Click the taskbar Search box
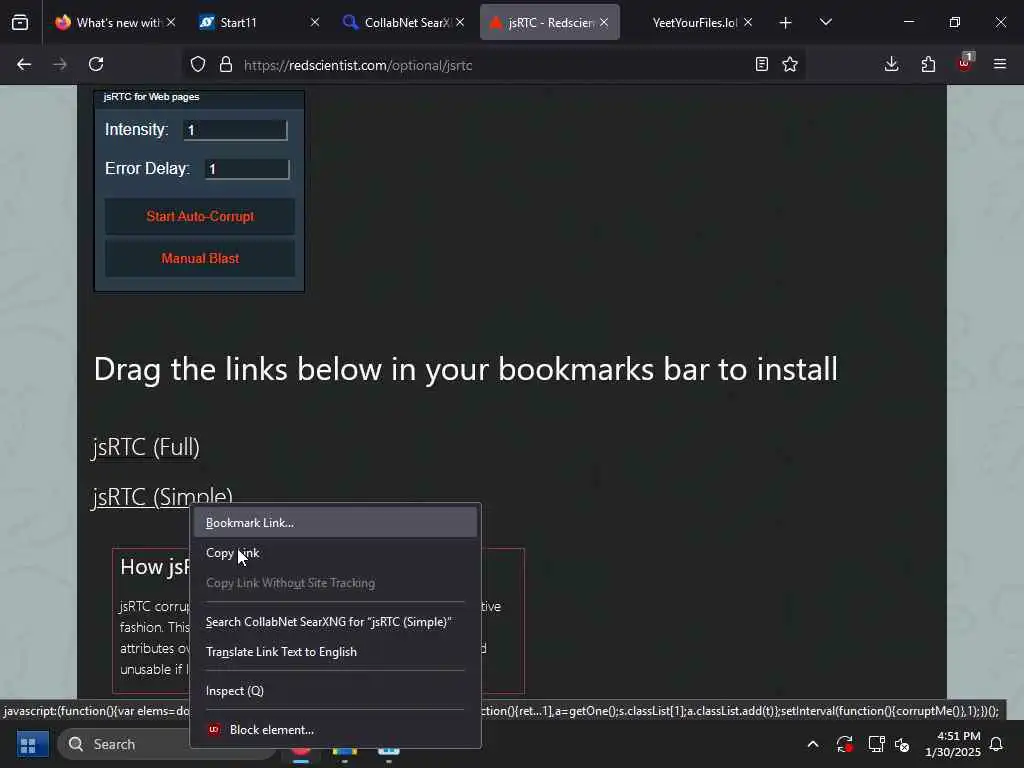The height and width of the screenshot is (768, 1024). [x=124, y=744]
